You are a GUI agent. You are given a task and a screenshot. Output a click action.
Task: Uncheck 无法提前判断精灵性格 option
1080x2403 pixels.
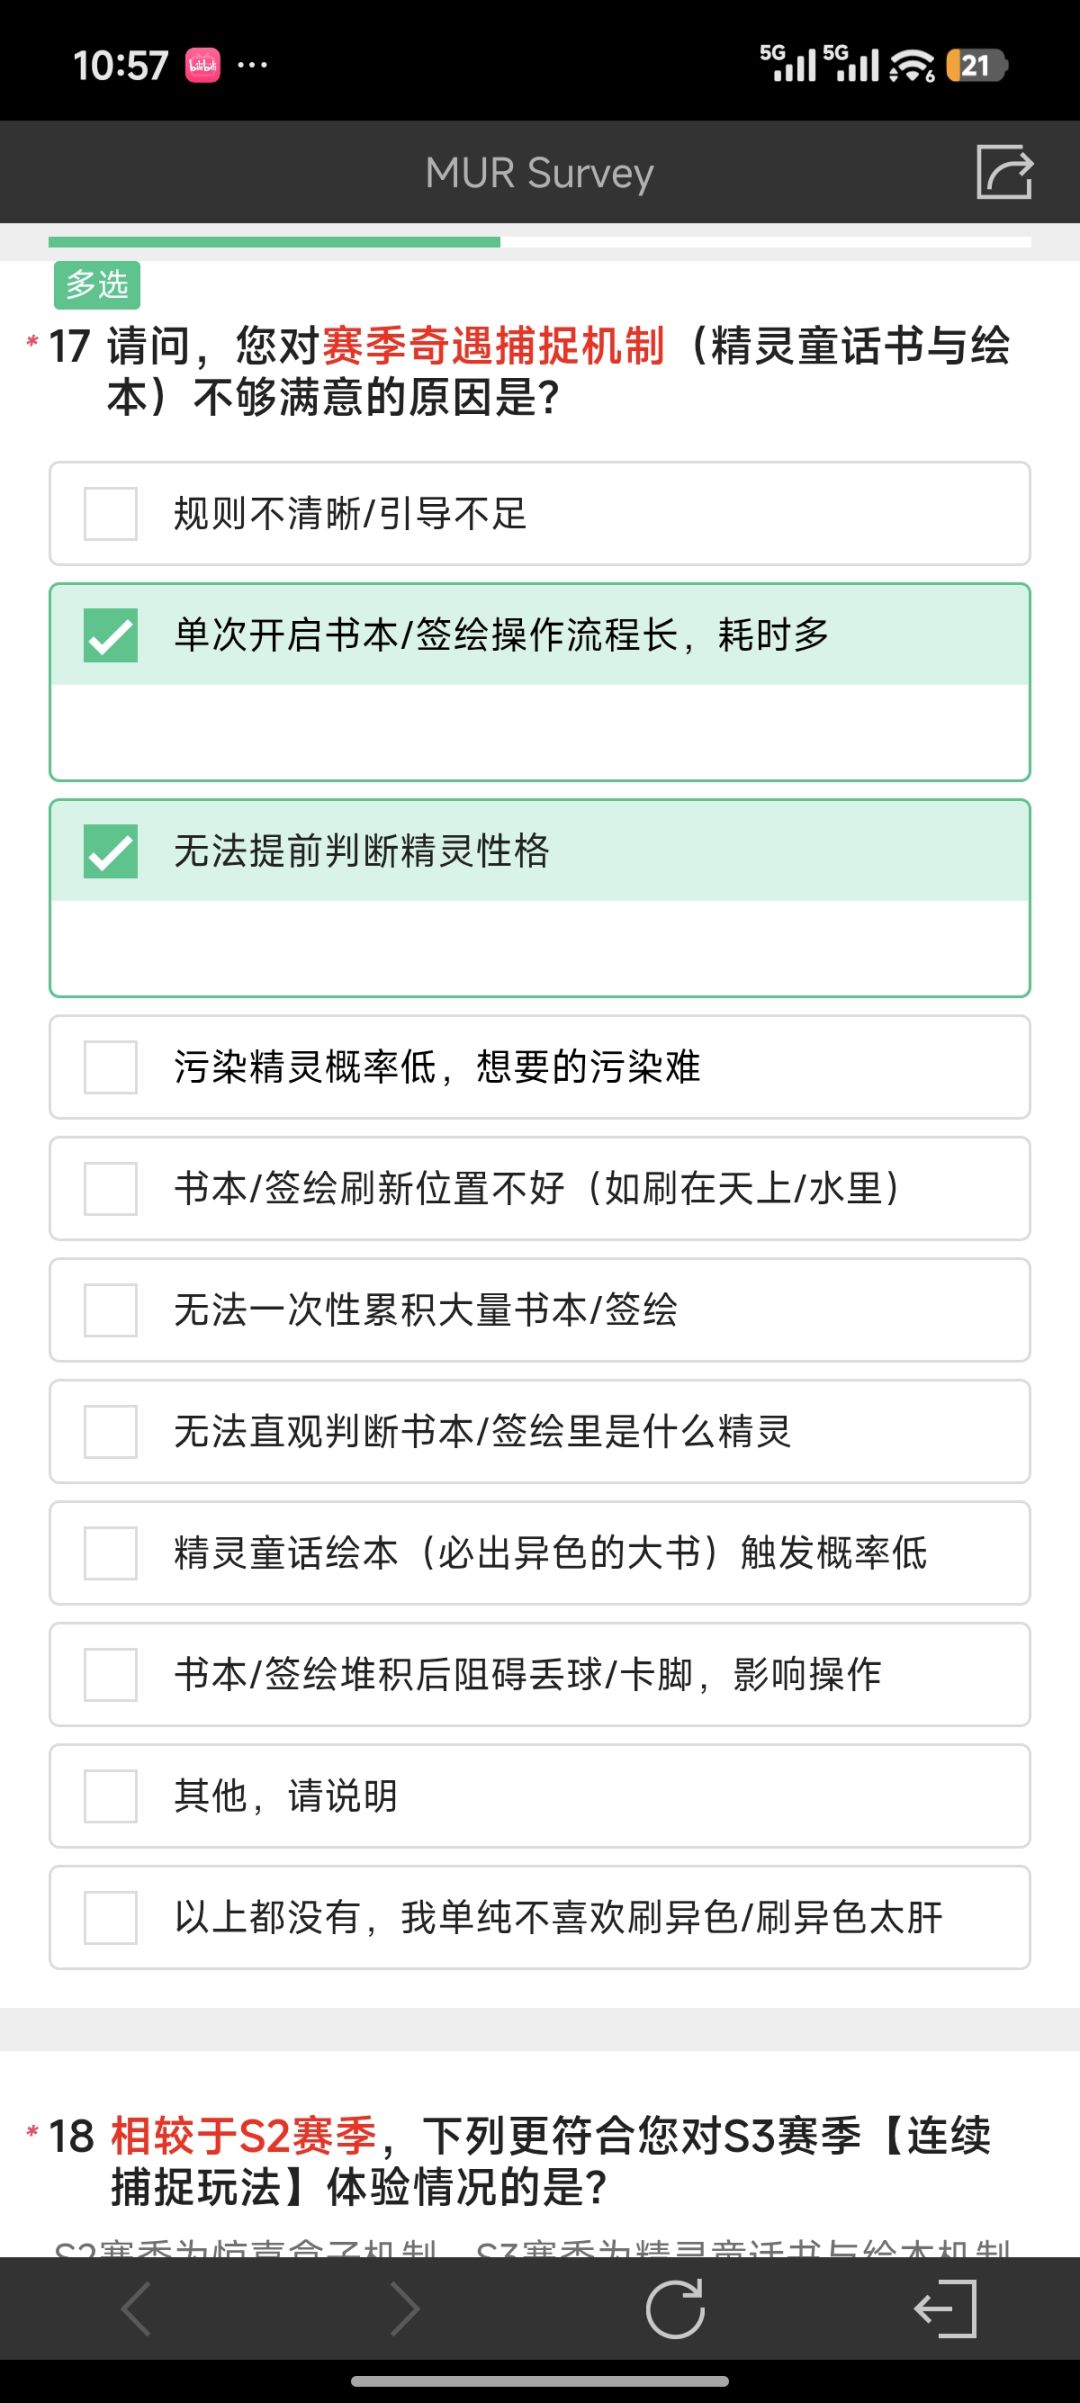540,851
